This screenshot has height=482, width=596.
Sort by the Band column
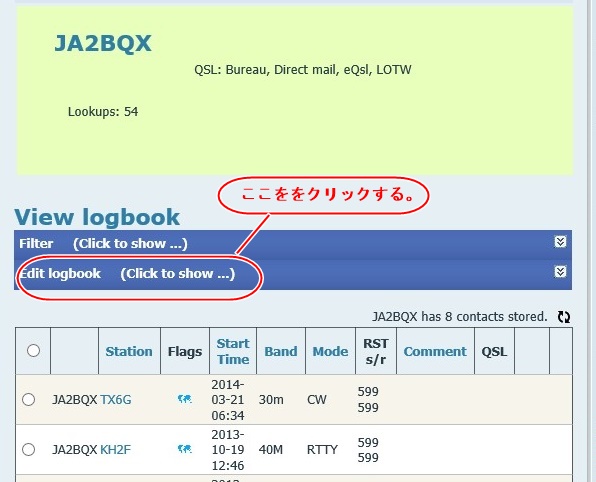281,352
